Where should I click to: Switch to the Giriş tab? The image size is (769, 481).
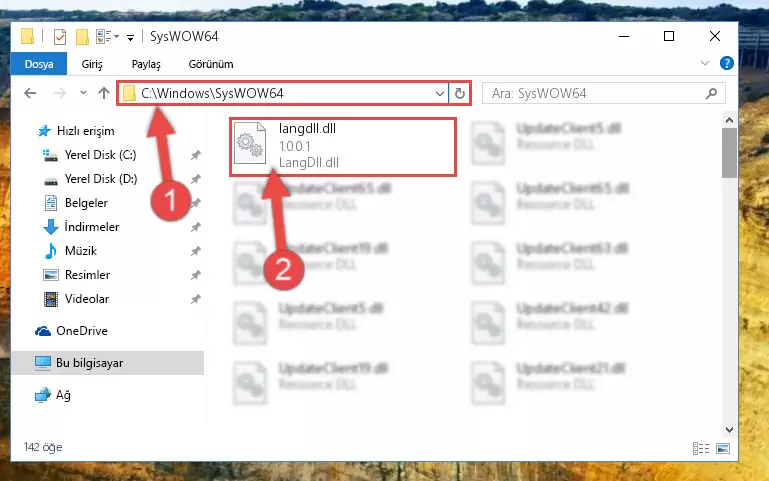[92, 64]
